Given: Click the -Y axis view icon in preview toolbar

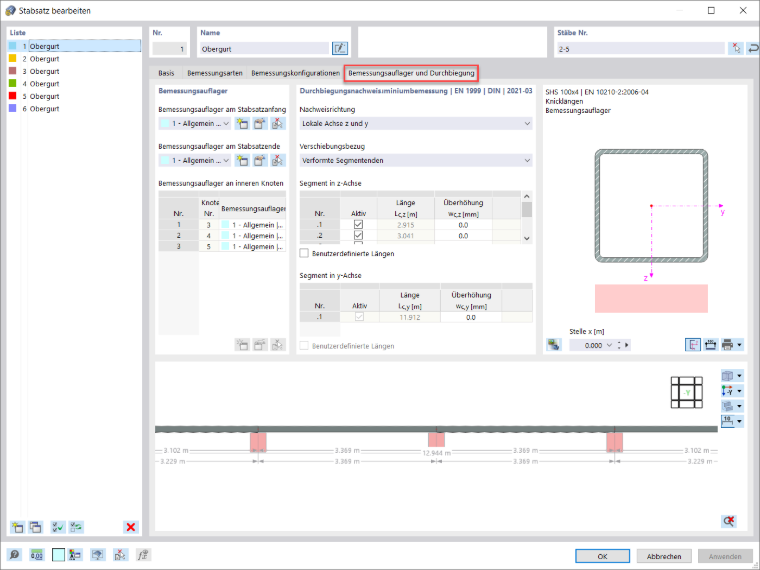Looking at the screenshot, I should [728, 391].
